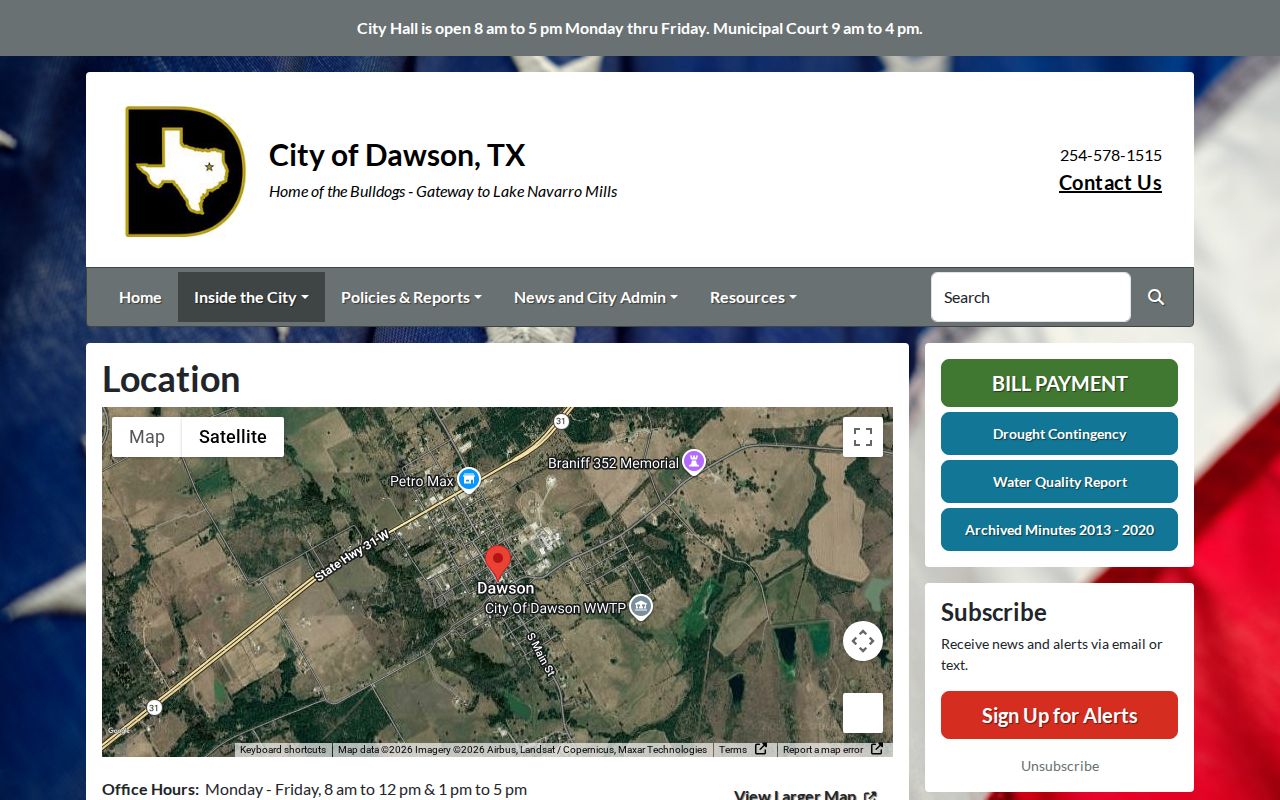Screen dimensions: 1280x800
Task: Click the City Of Dawson WWTP marker
Action: click(641, 607)
